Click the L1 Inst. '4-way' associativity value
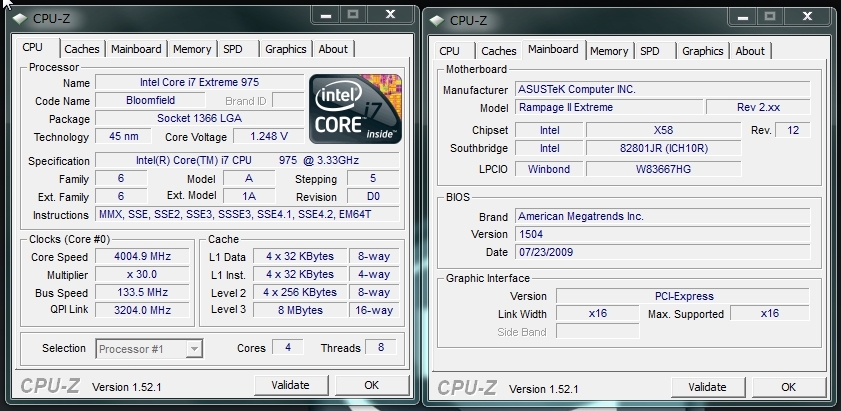Image resolution: width=841 pixels, height=411 pixels. tap(374, 274)
